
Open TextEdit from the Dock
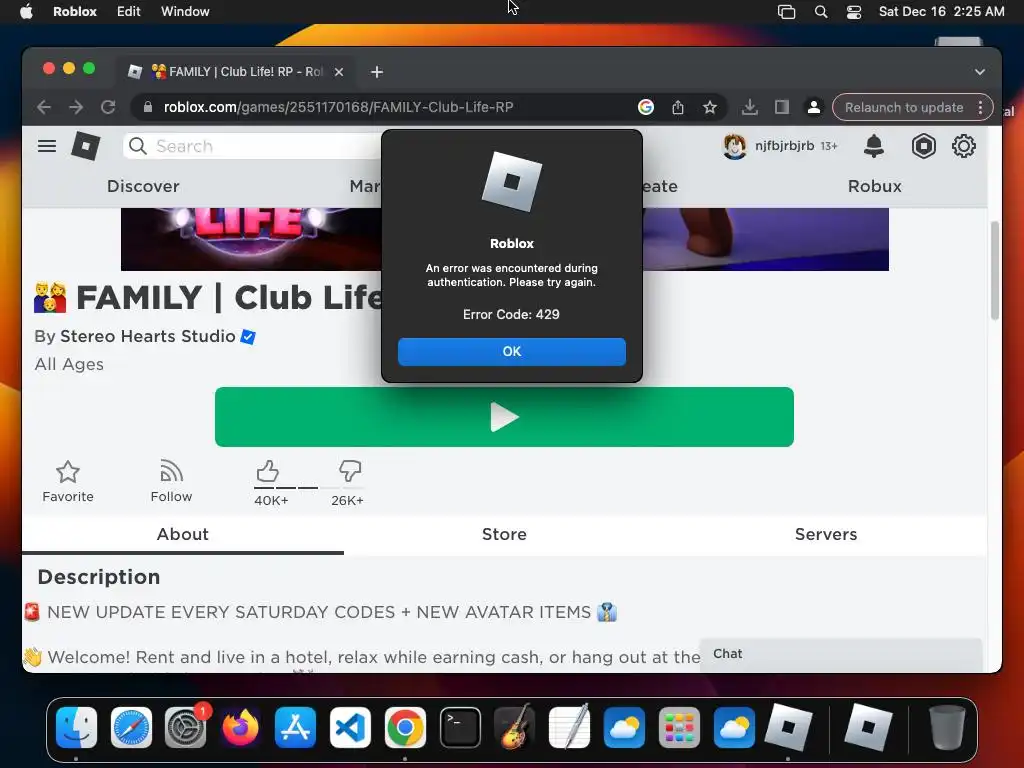tap(569, 727)
